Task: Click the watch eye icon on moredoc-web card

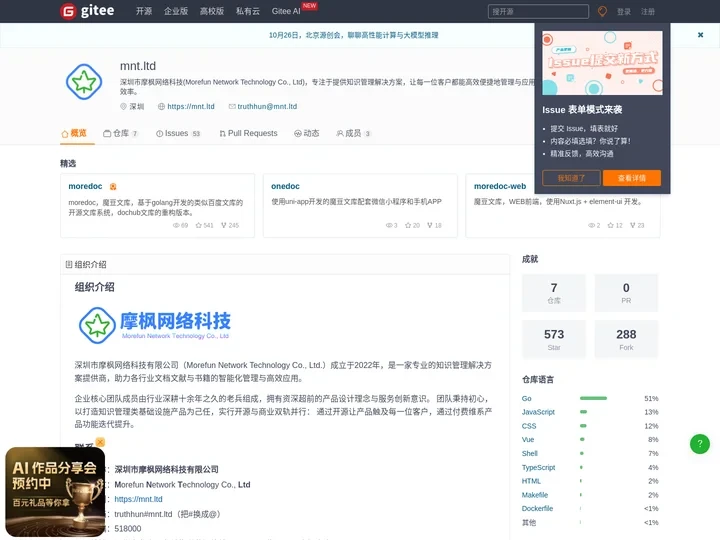Action: [x=591, y=225]
